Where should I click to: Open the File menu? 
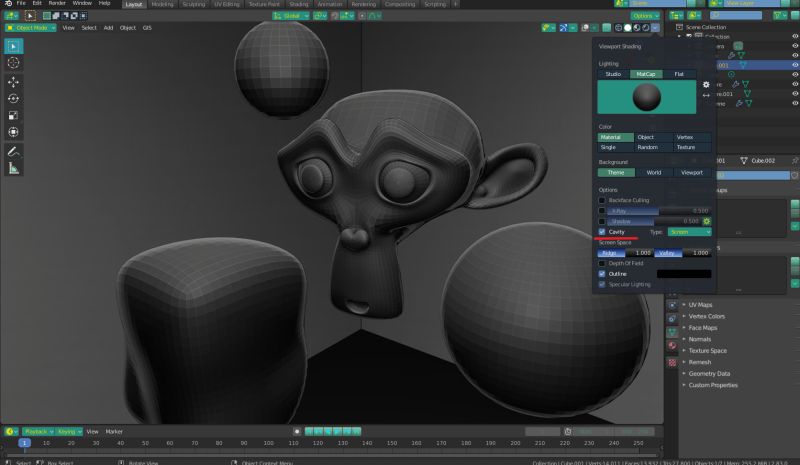21,4
